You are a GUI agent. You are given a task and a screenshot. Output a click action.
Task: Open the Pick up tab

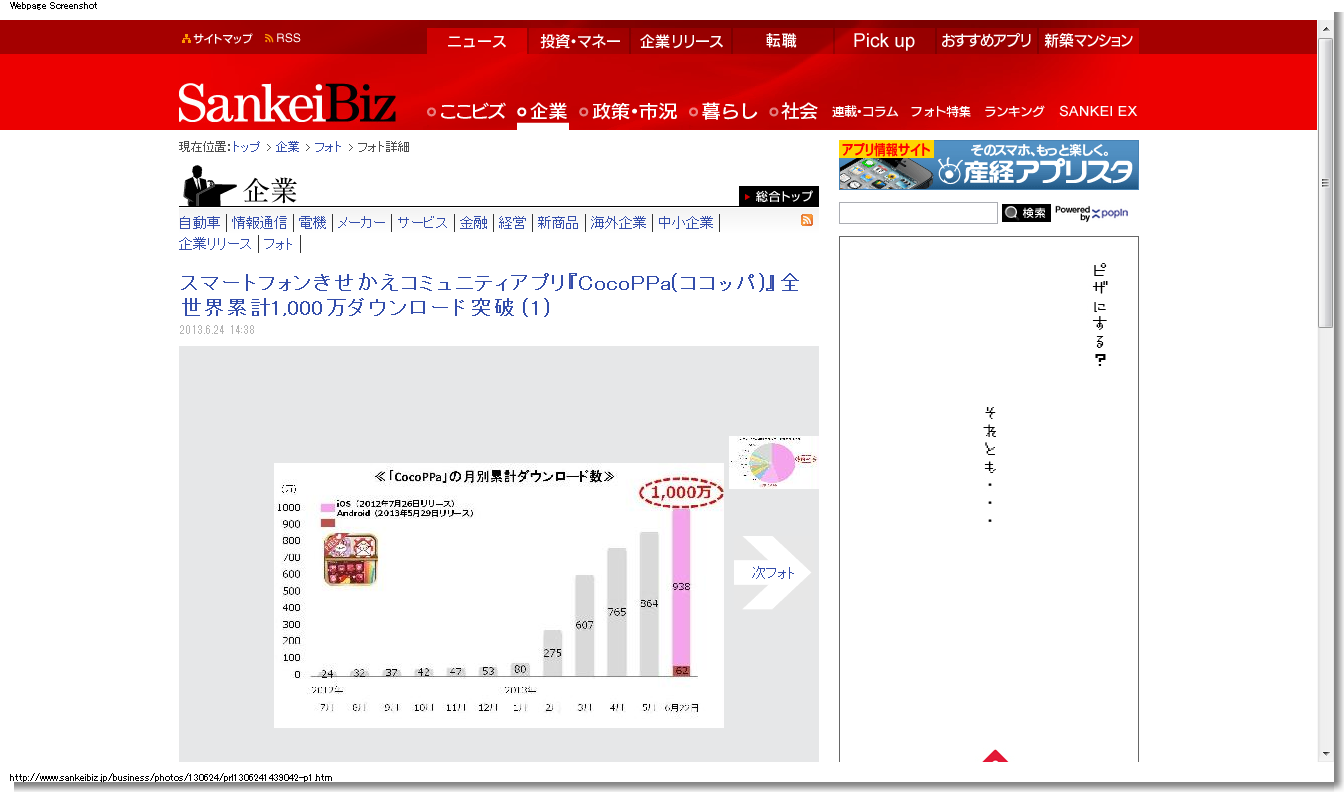point(884,41)
